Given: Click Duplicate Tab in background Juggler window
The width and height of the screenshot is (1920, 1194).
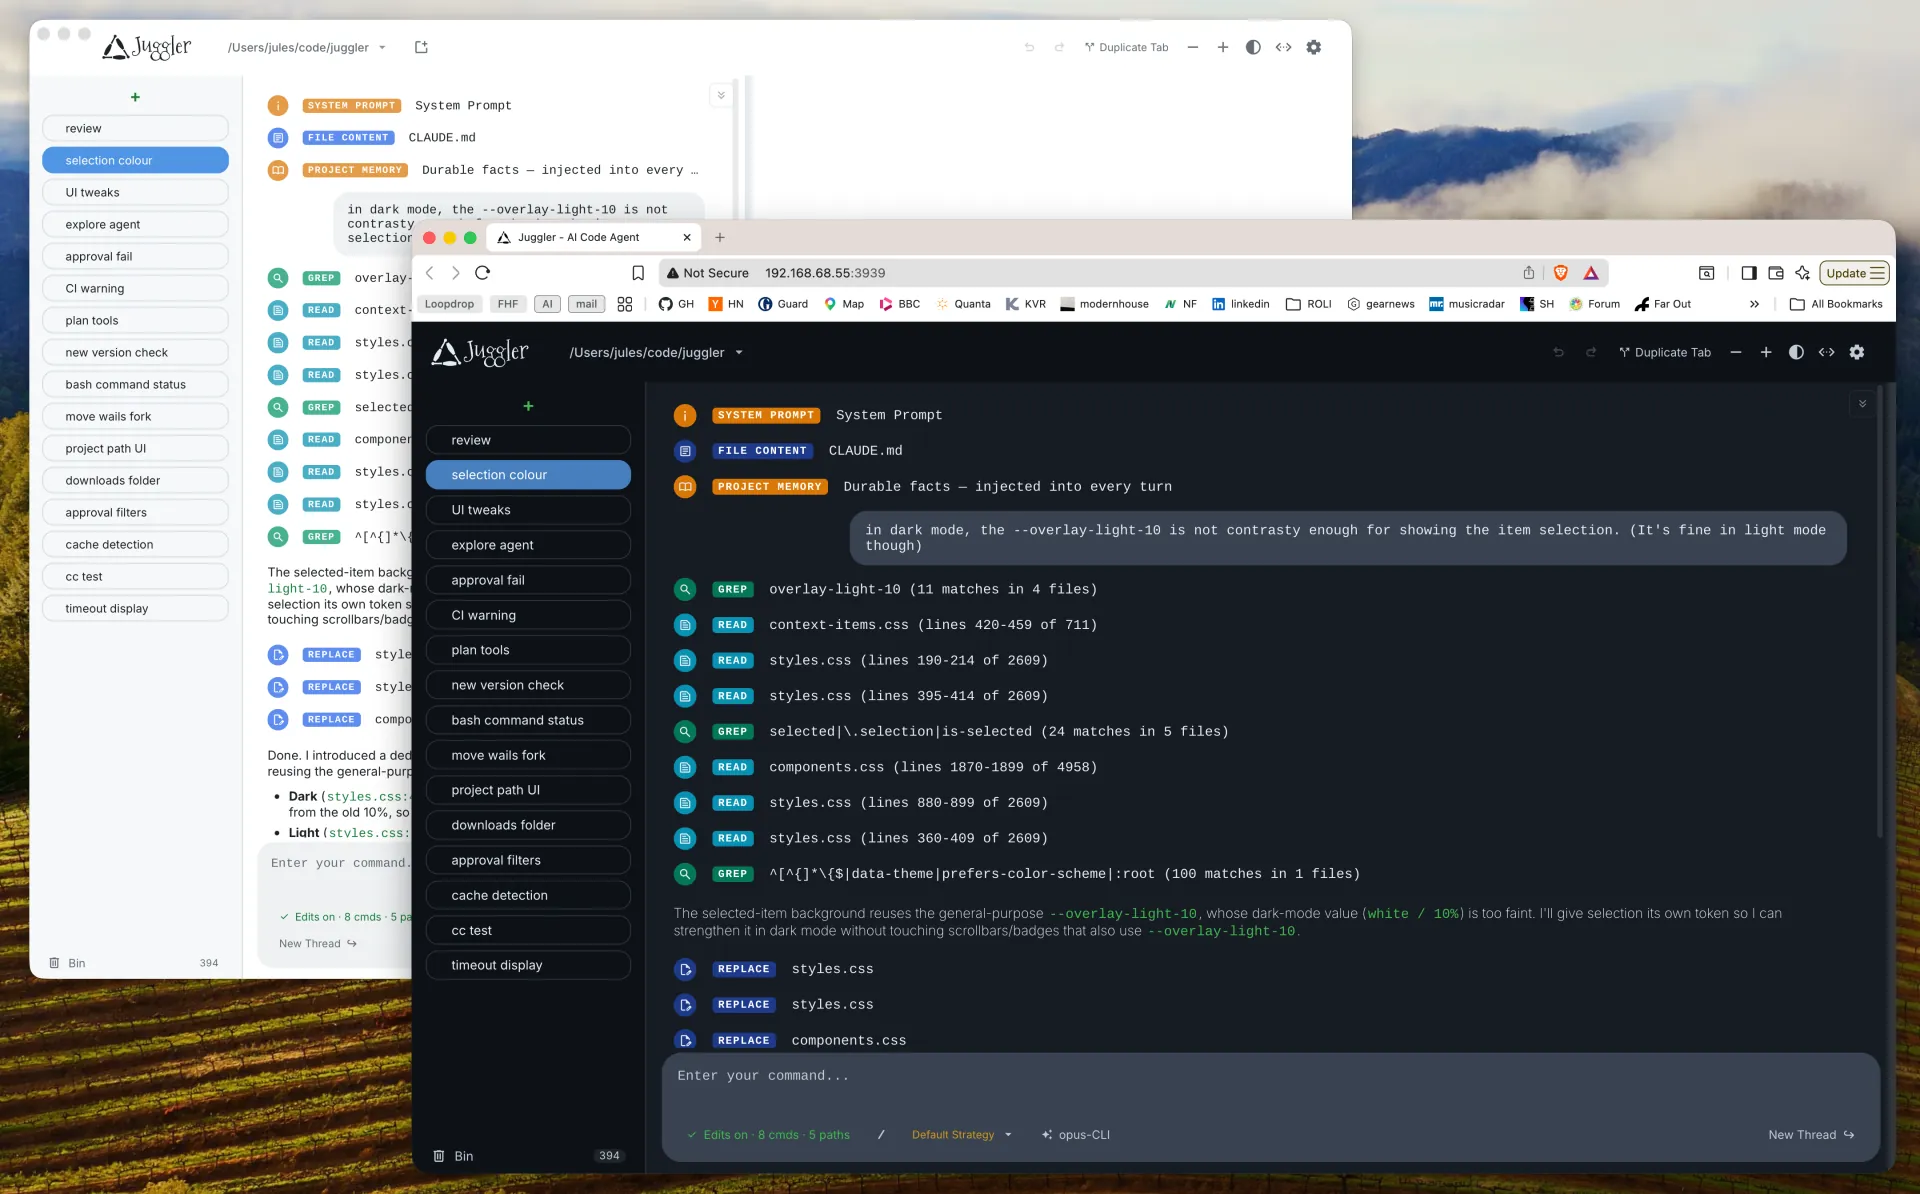Looking at the screenshot, I should tap(1127, 47).
